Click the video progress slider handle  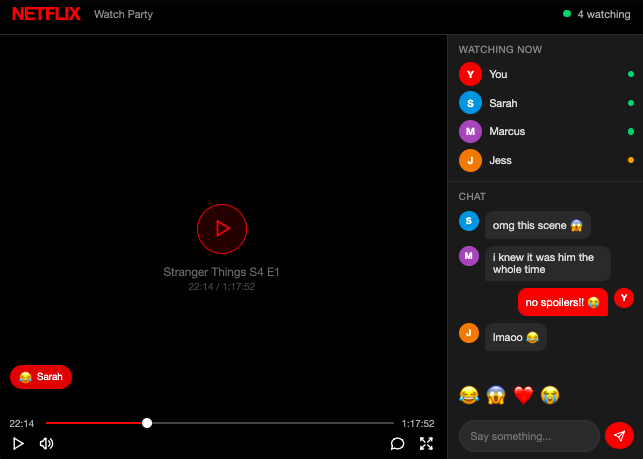tap(147, 423)
